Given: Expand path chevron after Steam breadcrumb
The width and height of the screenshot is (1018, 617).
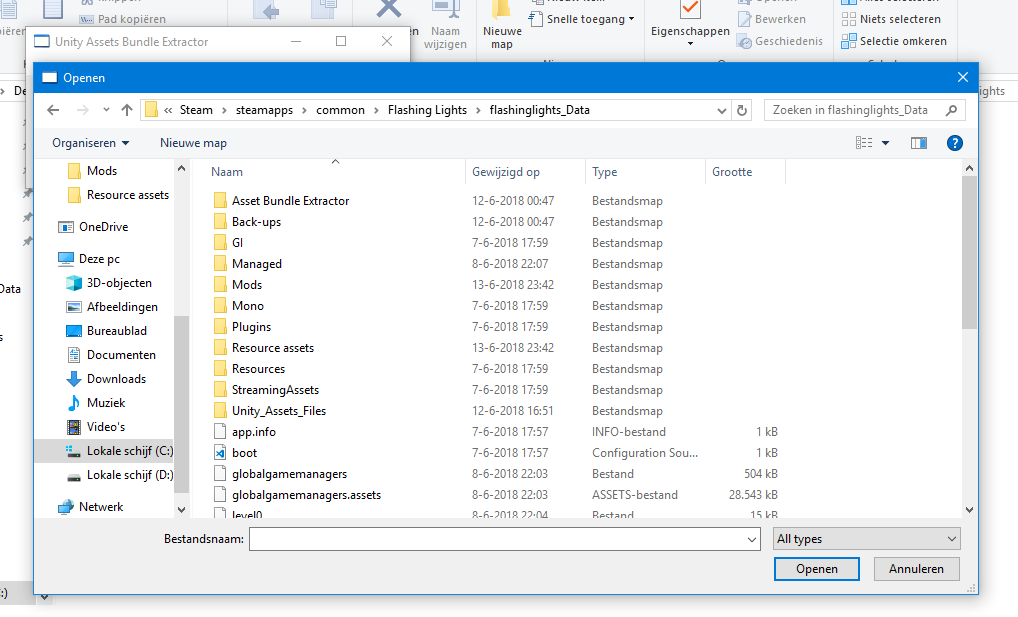Looking at the screenshot, I should (224, 110).
